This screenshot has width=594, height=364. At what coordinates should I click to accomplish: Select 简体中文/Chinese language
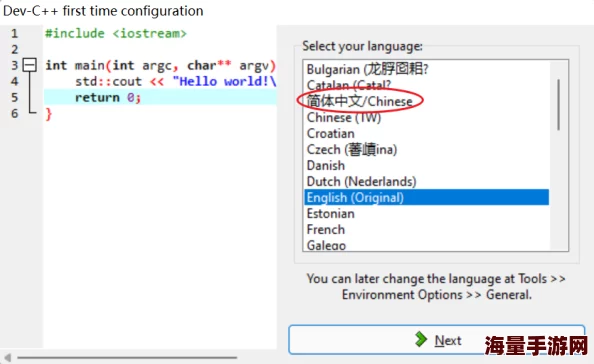427,101
